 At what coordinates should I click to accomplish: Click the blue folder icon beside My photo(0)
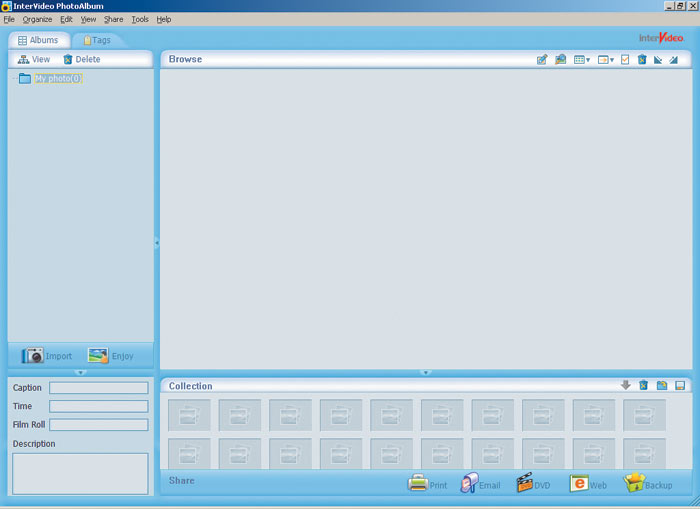tap(25, 79)
